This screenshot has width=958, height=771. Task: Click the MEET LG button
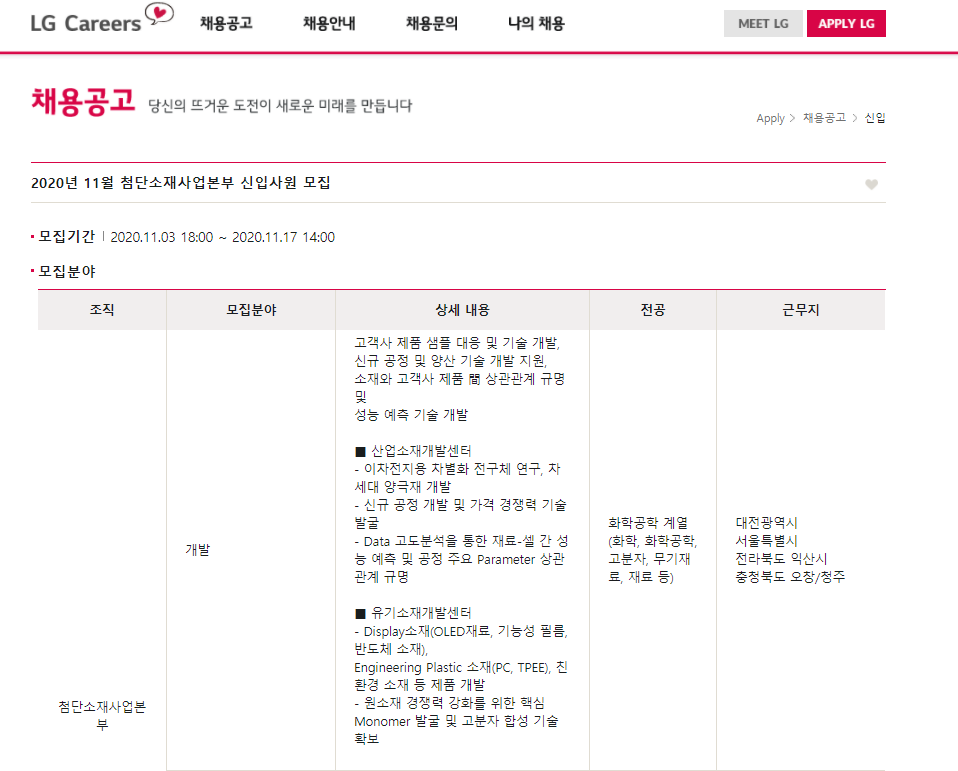[763, 24]
